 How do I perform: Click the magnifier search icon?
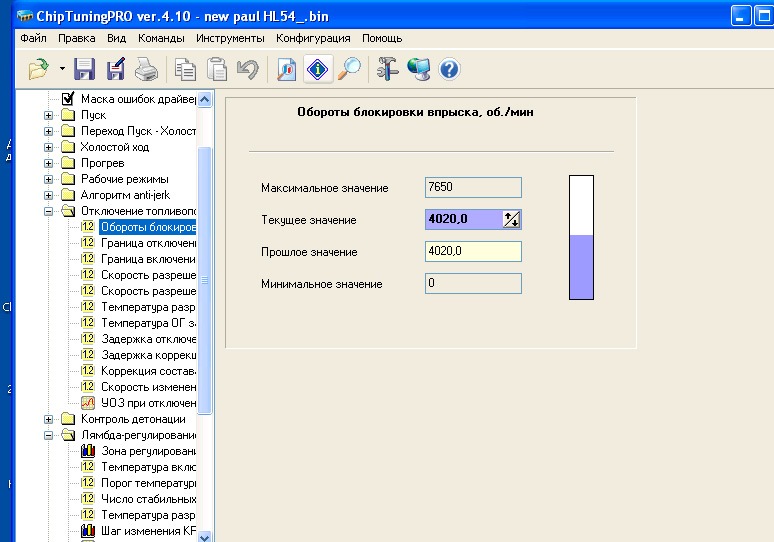click(x=349, y=69)
